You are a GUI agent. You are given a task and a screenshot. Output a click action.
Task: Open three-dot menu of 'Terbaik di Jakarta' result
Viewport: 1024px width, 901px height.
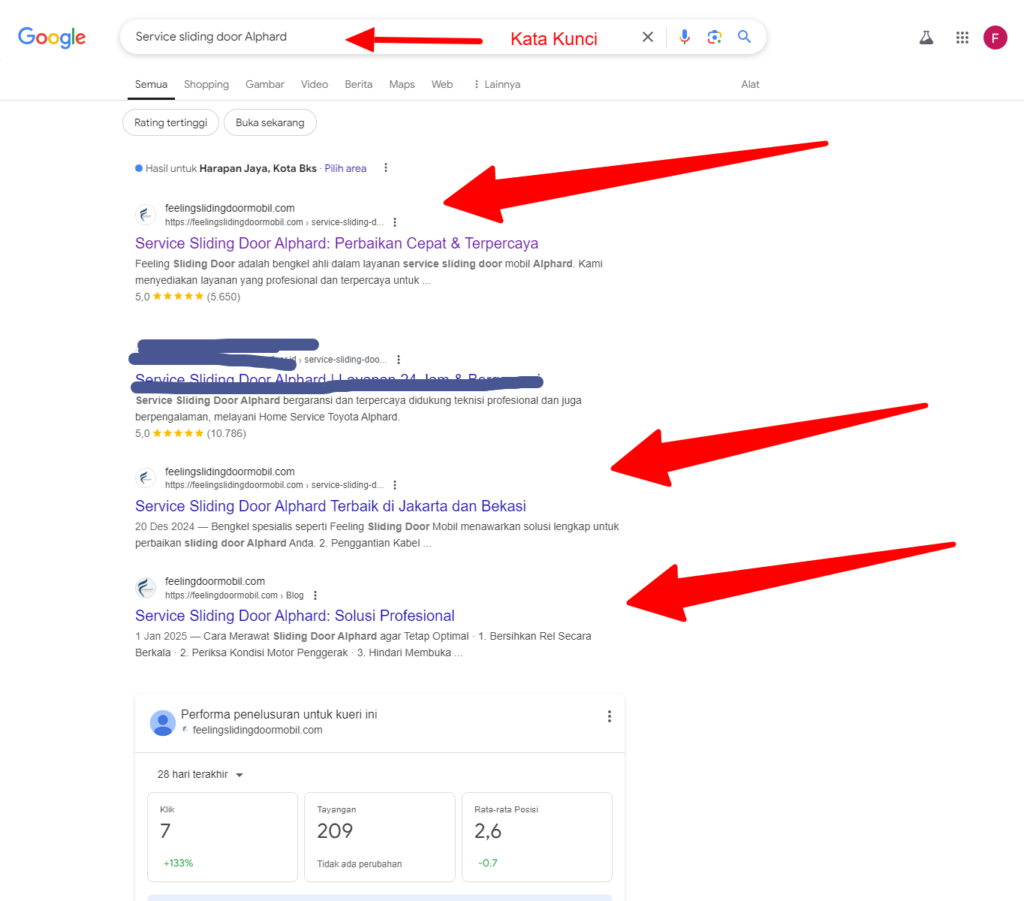[x=394, y=485]
